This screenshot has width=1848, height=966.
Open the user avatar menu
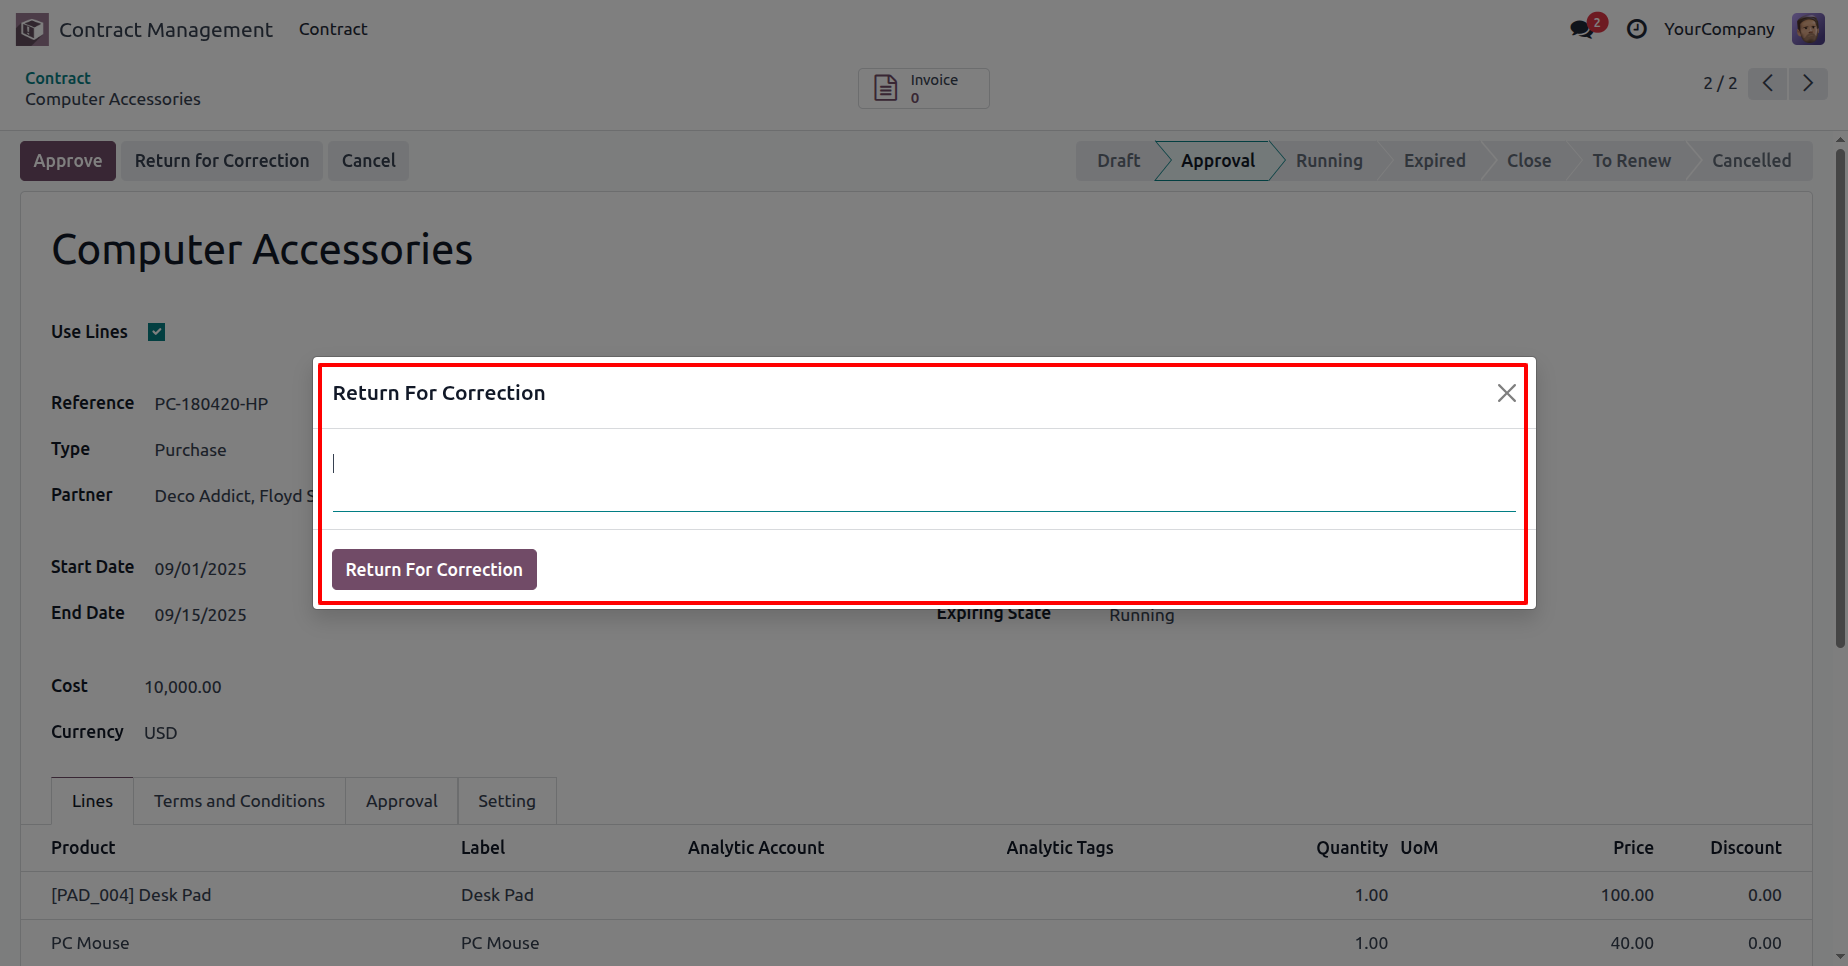pos(1808,29)
